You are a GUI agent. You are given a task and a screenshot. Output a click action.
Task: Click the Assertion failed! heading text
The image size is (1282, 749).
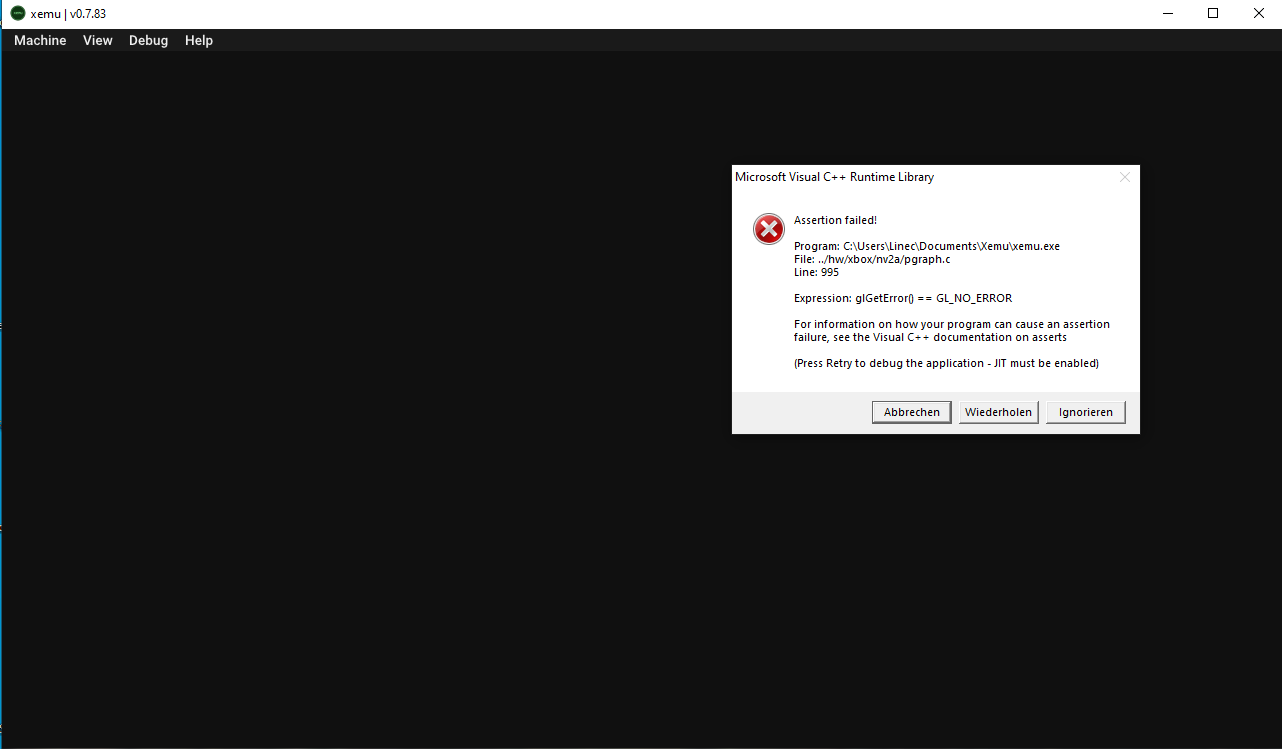point(835,220)
